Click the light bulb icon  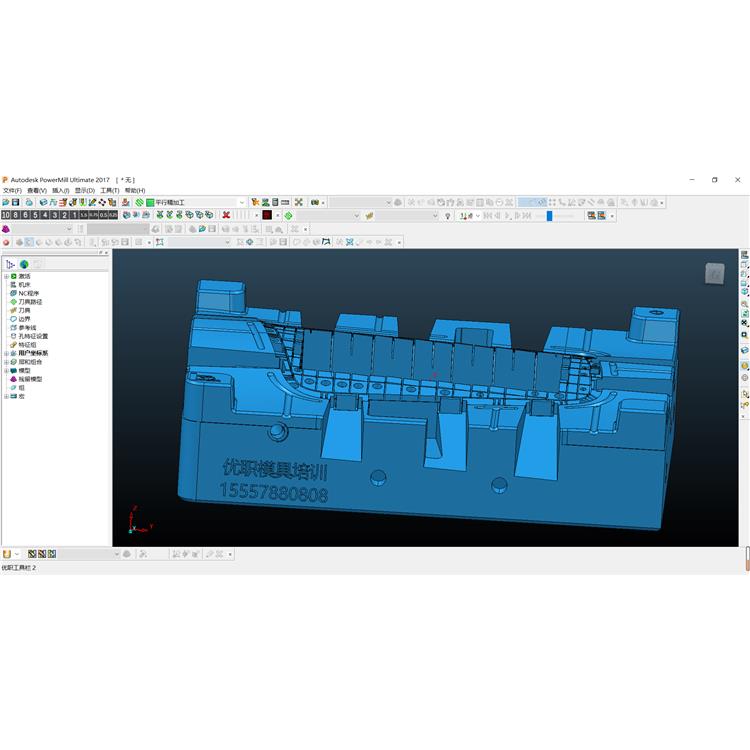[448, 216]
